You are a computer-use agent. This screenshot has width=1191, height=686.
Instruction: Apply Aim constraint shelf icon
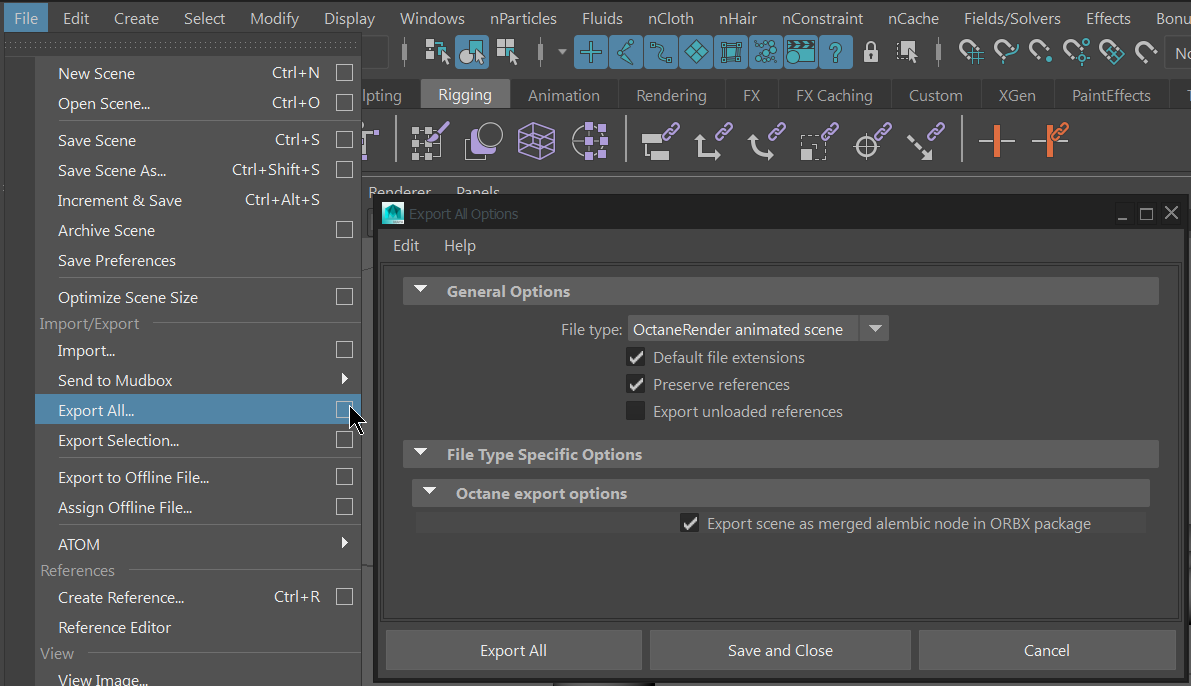[872, 141]
